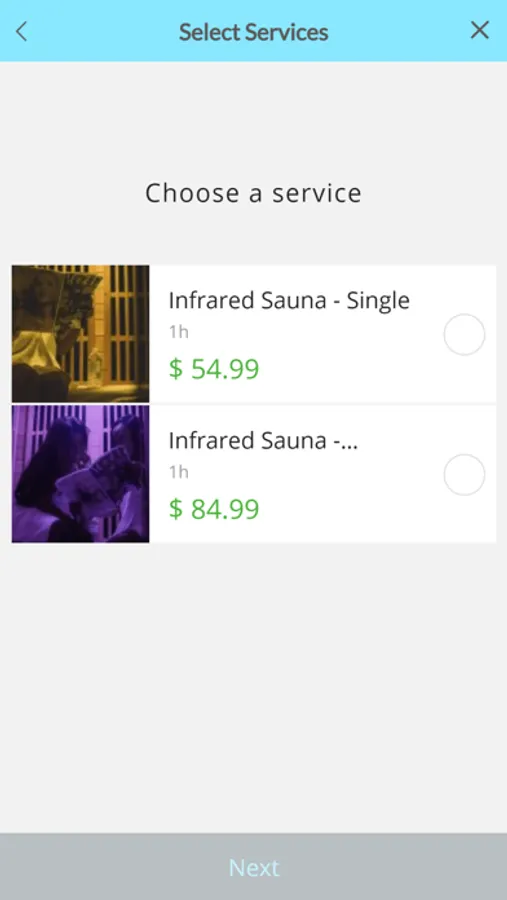The width and height of the screenshot is (507, 900).
Task: Click the $ 54.99 price
Action: 214,368
